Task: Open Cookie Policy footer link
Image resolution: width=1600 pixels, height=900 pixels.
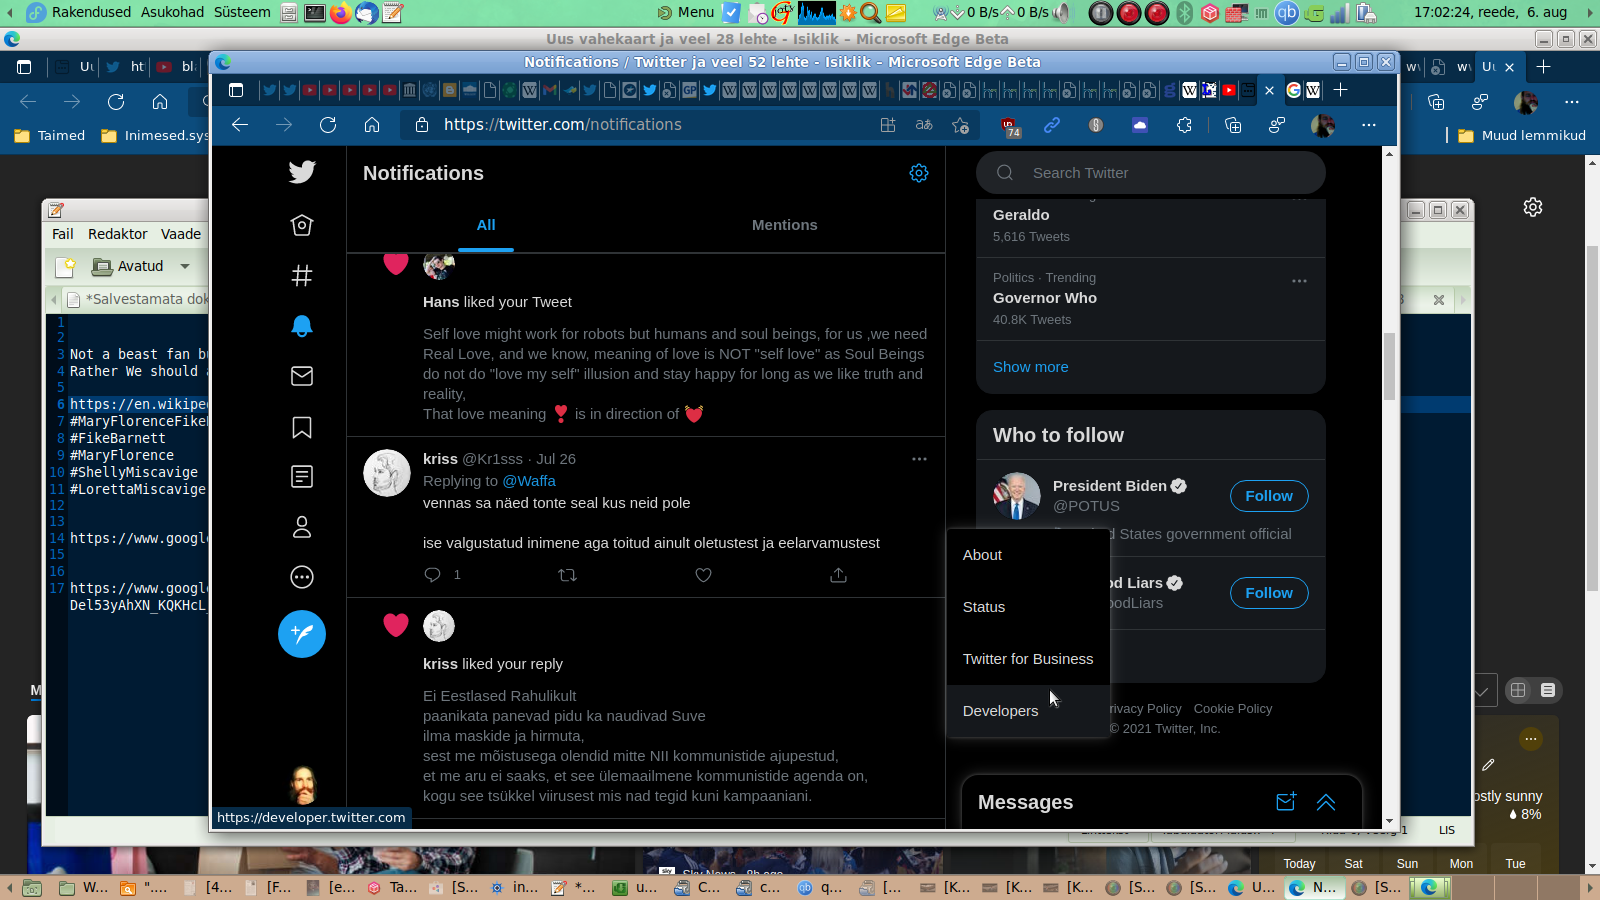Action: click(x=1233, y=709)
